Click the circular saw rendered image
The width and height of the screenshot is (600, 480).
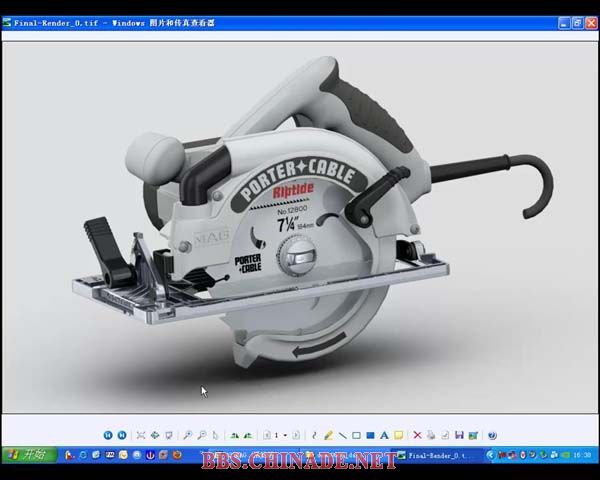(300, 227)
